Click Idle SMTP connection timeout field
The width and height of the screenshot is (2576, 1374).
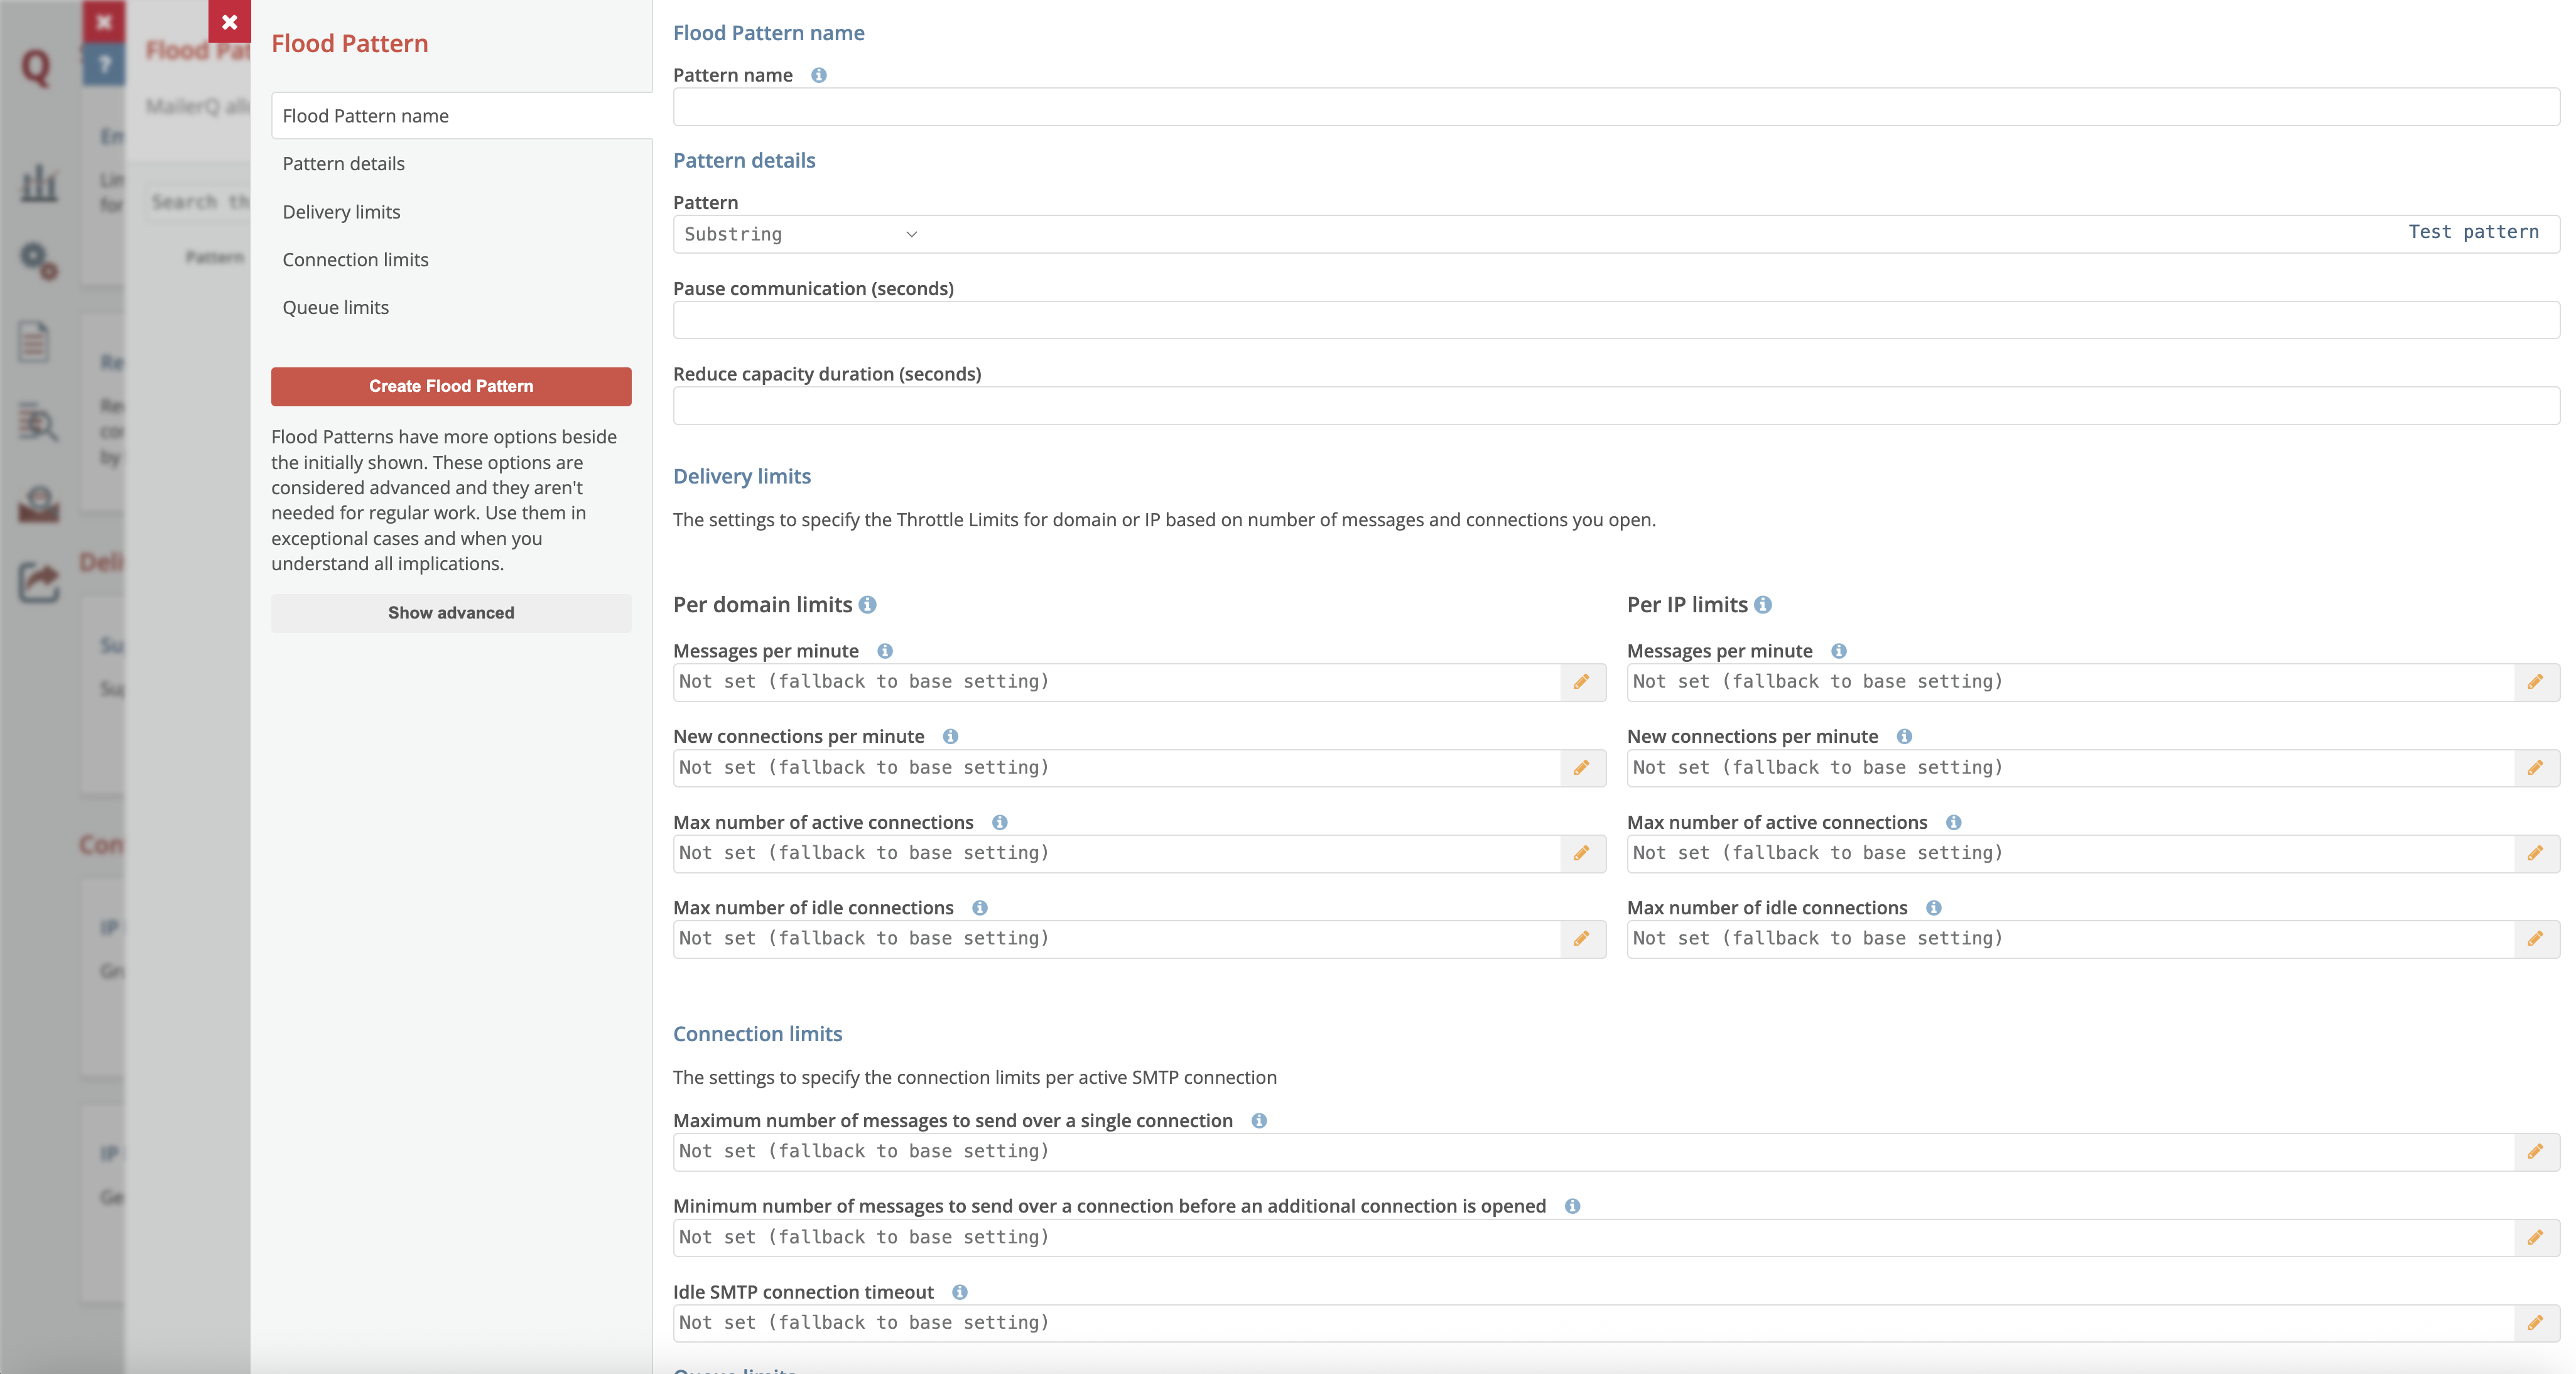pyautogui.click(x=1594, y=1323)
